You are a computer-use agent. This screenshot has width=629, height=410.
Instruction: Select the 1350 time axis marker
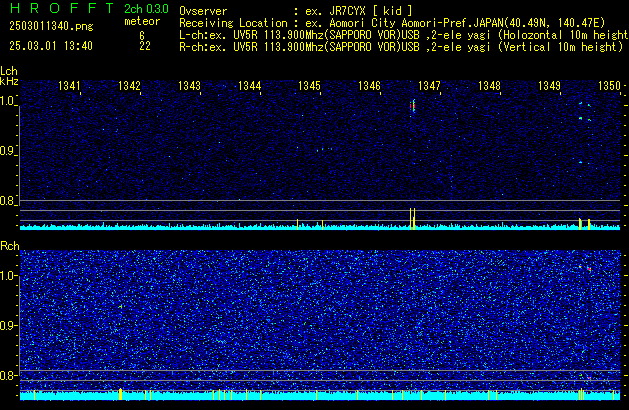pyautogui.click(x=610, y=86)
